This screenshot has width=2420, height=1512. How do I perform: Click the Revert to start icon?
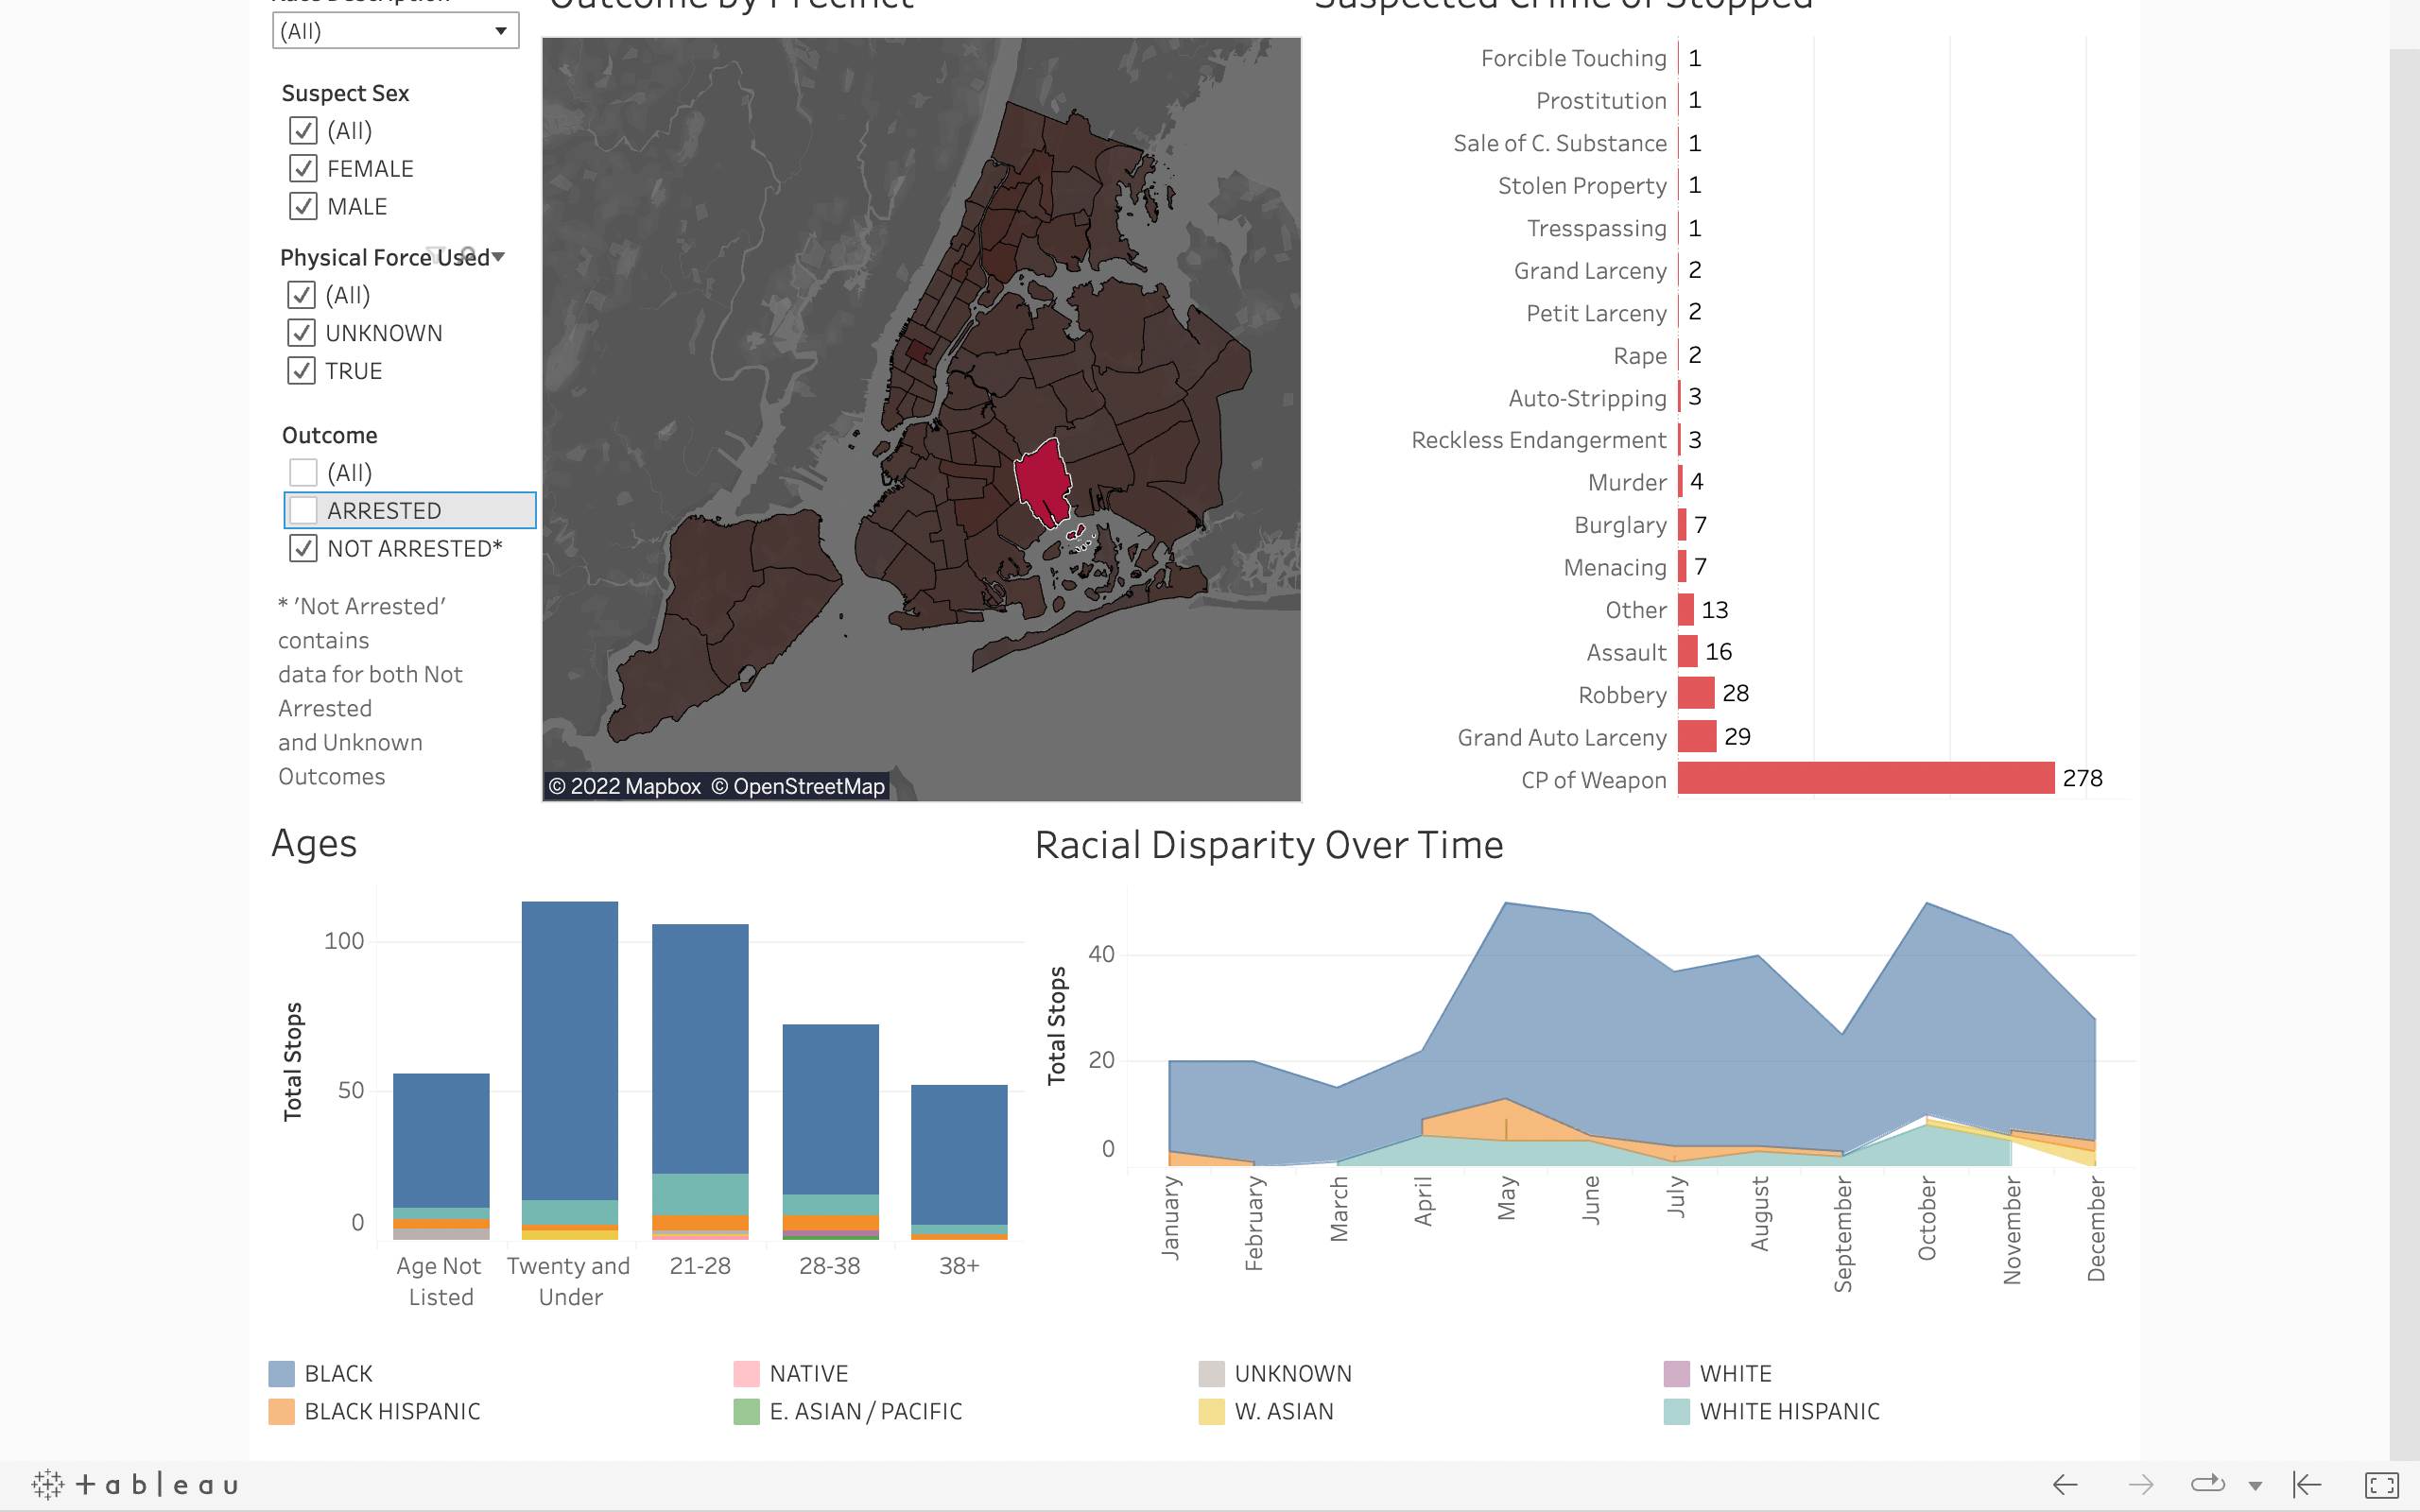pyautogui.click(x=2307, y=1485)
